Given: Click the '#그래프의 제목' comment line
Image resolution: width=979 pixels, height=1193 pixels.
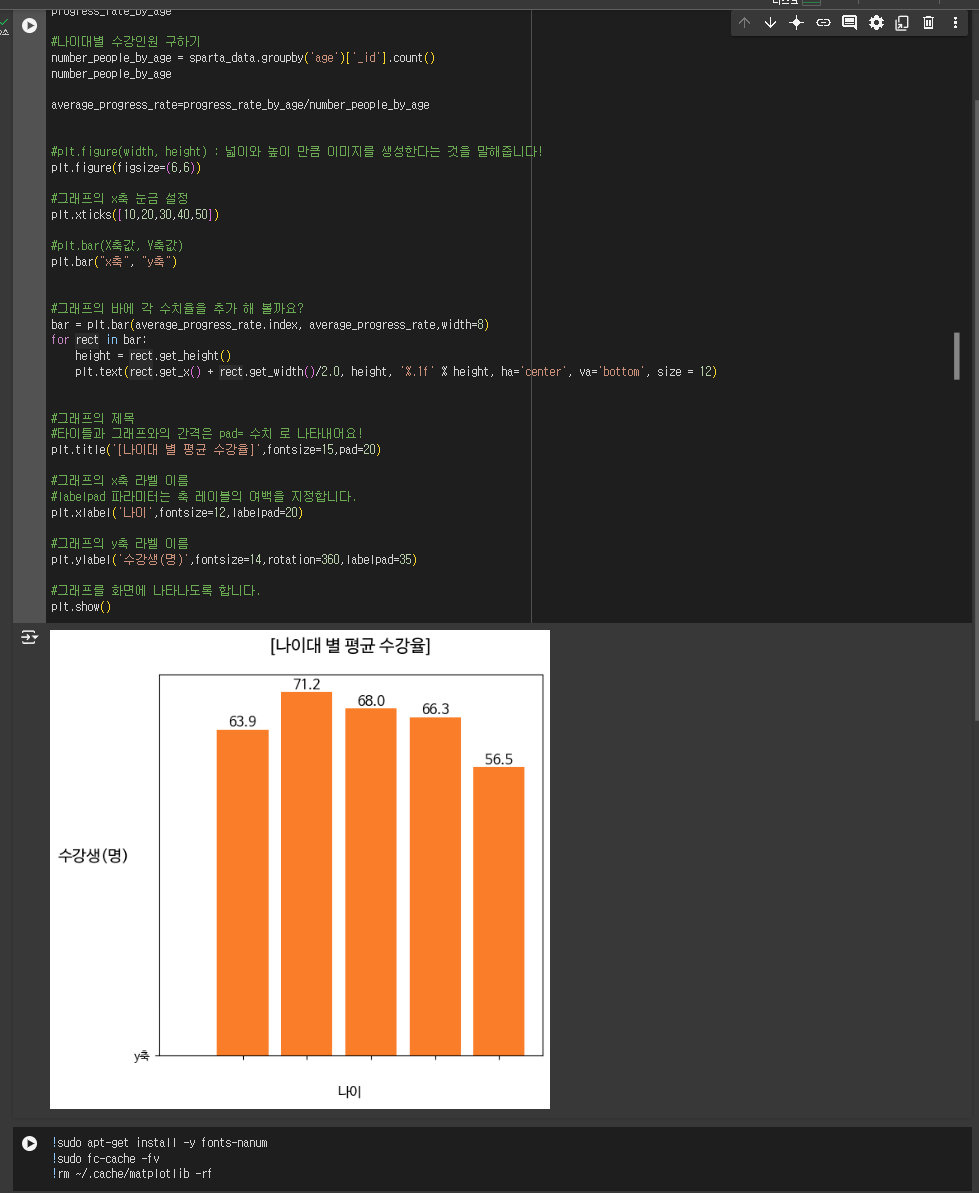Looking at the screenshot, I should coord(93,418).
